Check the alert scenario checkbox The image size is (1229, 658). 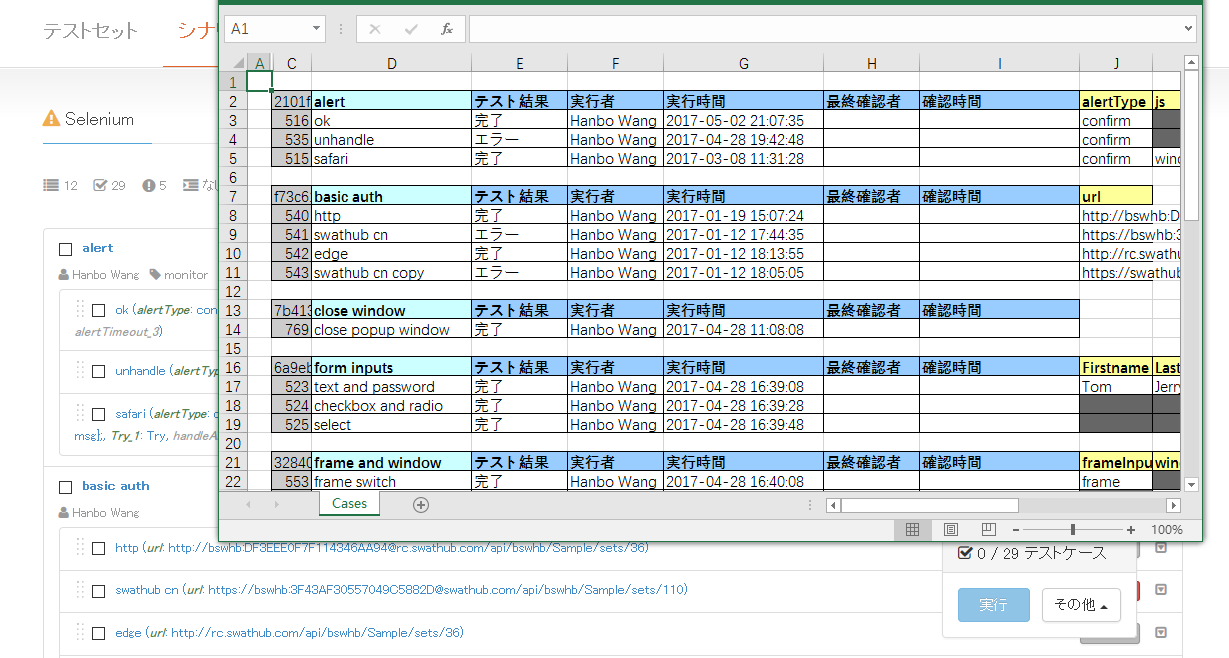[x=66, y=249]
